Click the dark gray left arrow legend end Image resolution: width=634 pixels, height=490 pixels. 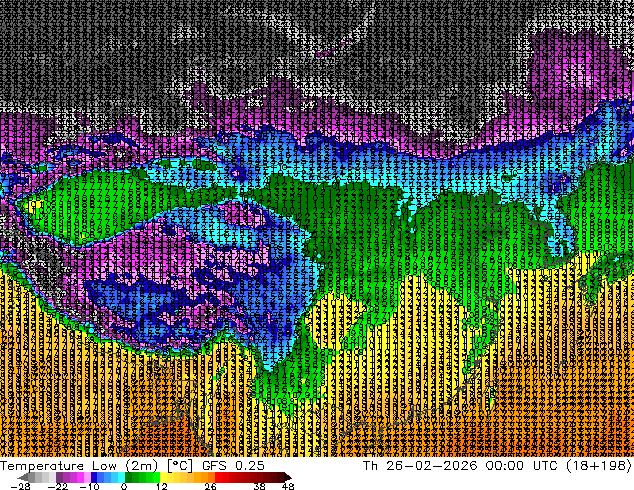click(x=23, y=477)
